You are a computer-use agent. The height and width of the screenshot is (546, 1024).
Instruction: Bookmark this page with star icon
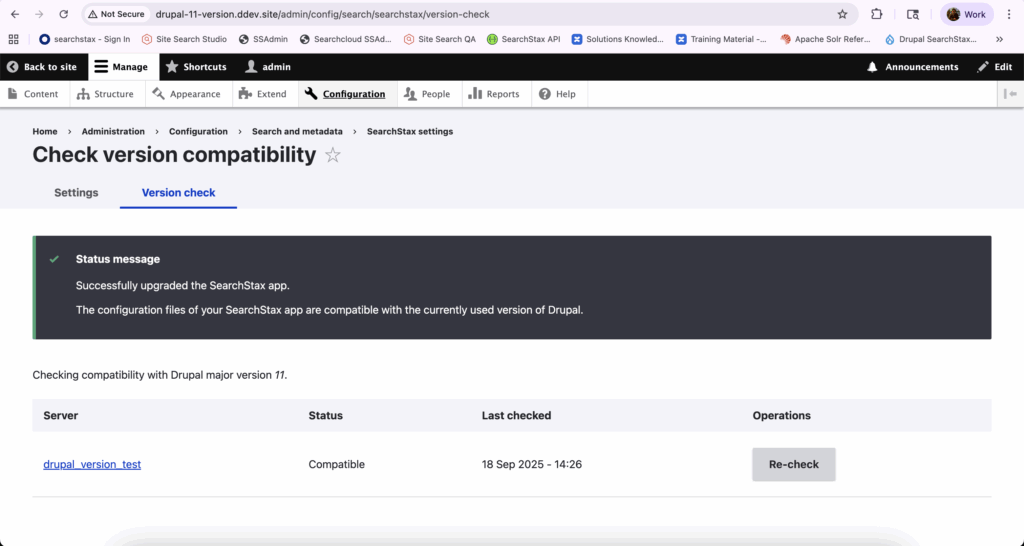coord(842,14)
